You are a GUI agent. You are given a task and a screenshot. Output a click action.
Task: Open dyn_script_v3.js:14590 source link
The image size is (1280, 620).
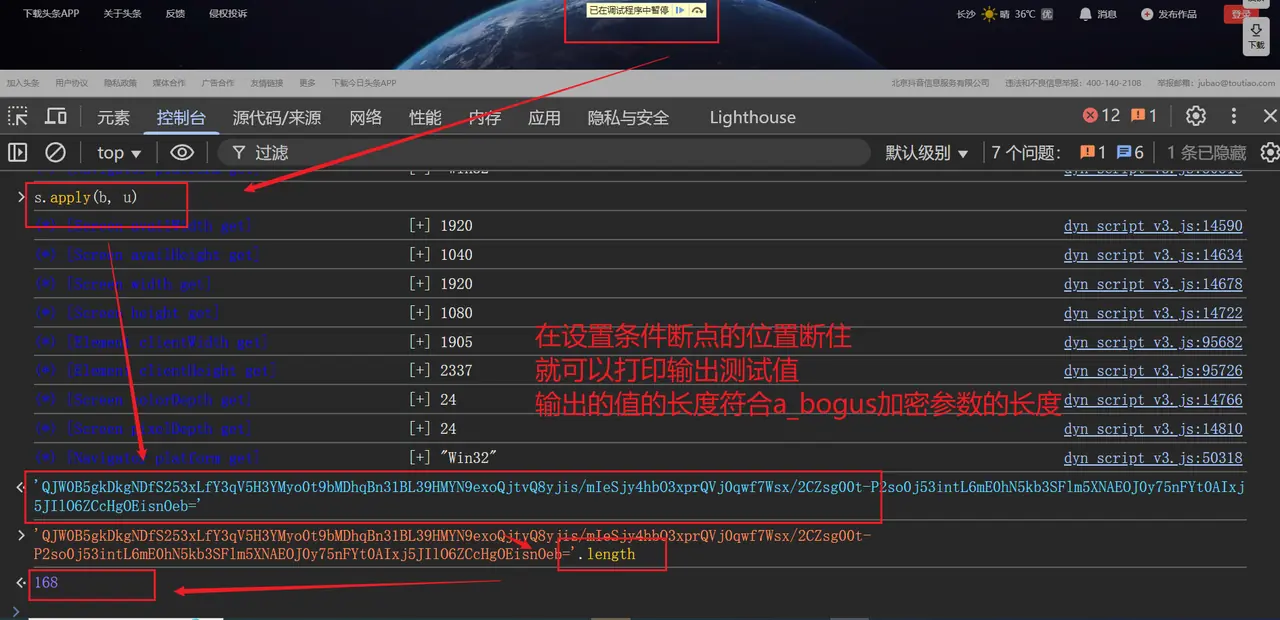(x=1152, y=226)
